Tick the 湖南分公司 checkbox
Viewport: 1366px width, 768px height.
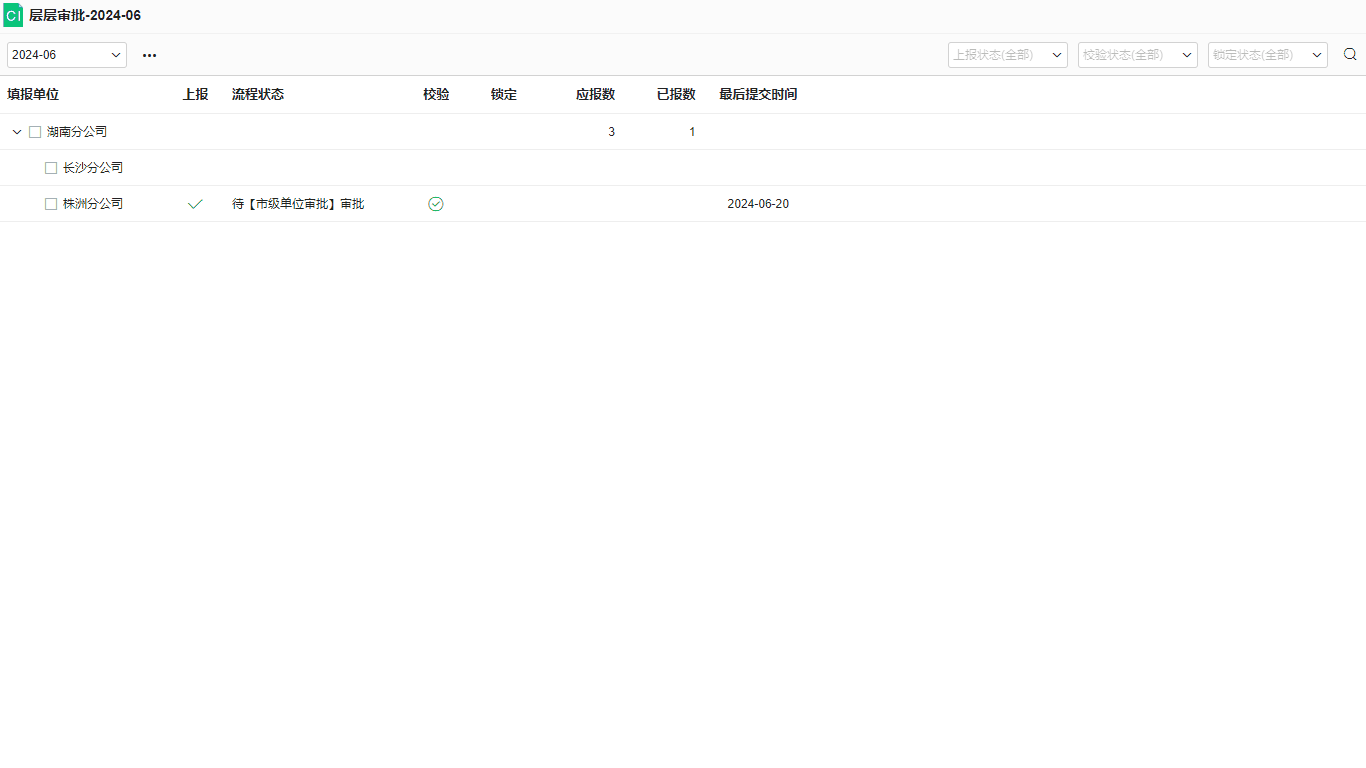point(35,132)
